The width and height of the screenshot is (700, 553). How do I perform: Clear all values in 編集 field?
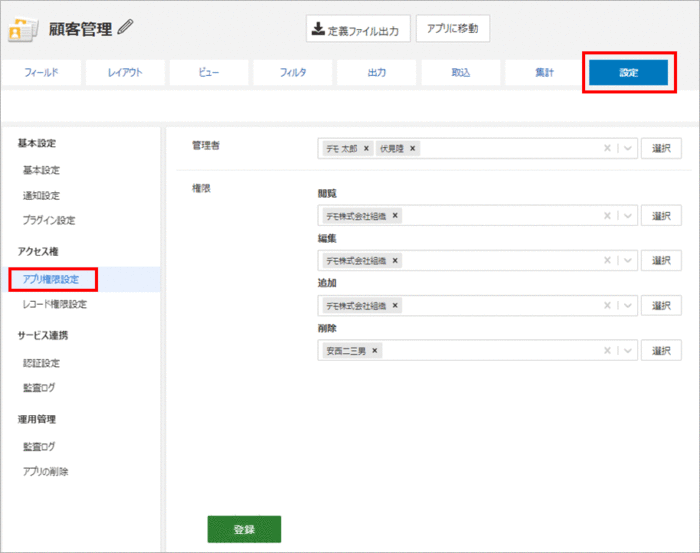[x=607, y=260]
